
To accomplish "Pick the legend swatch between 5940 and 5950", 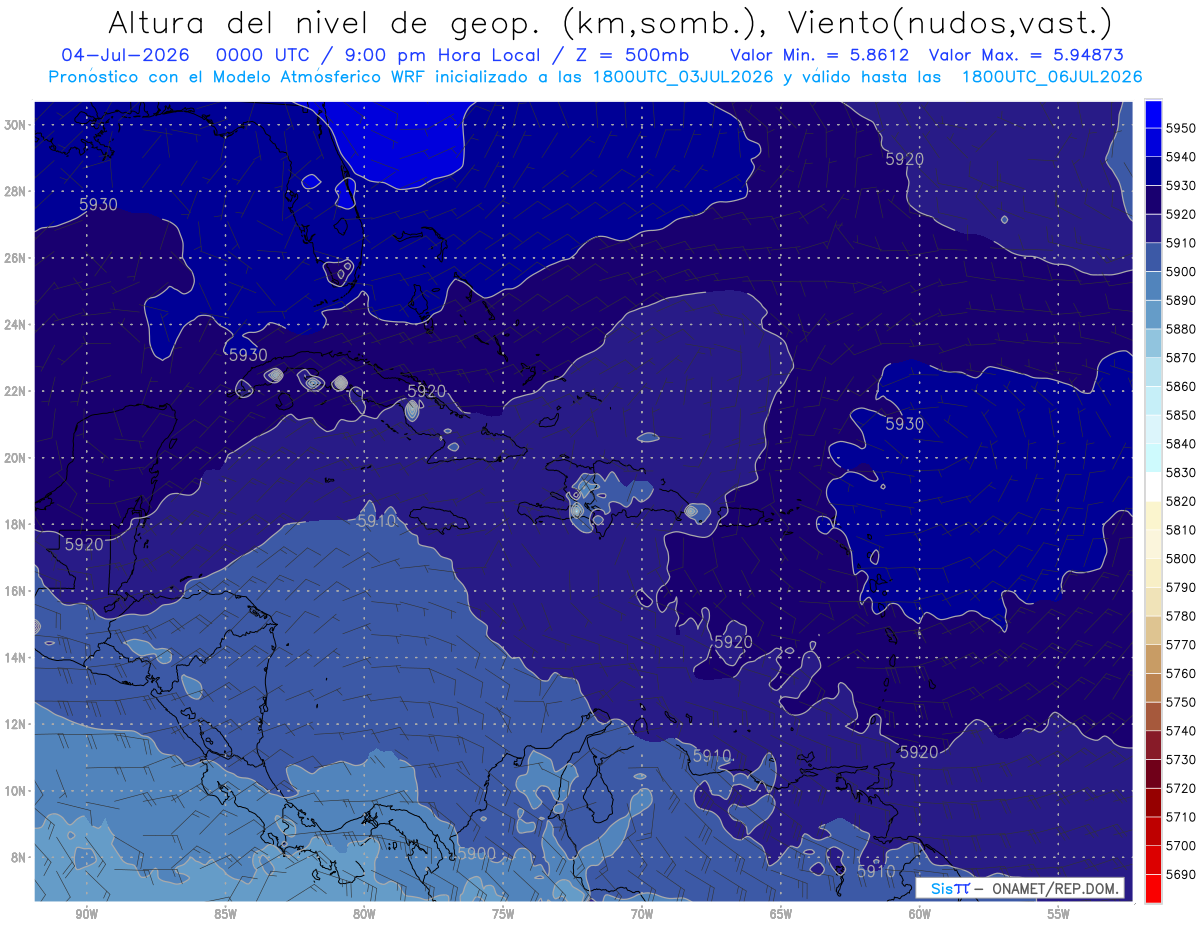I will 1153,143.
